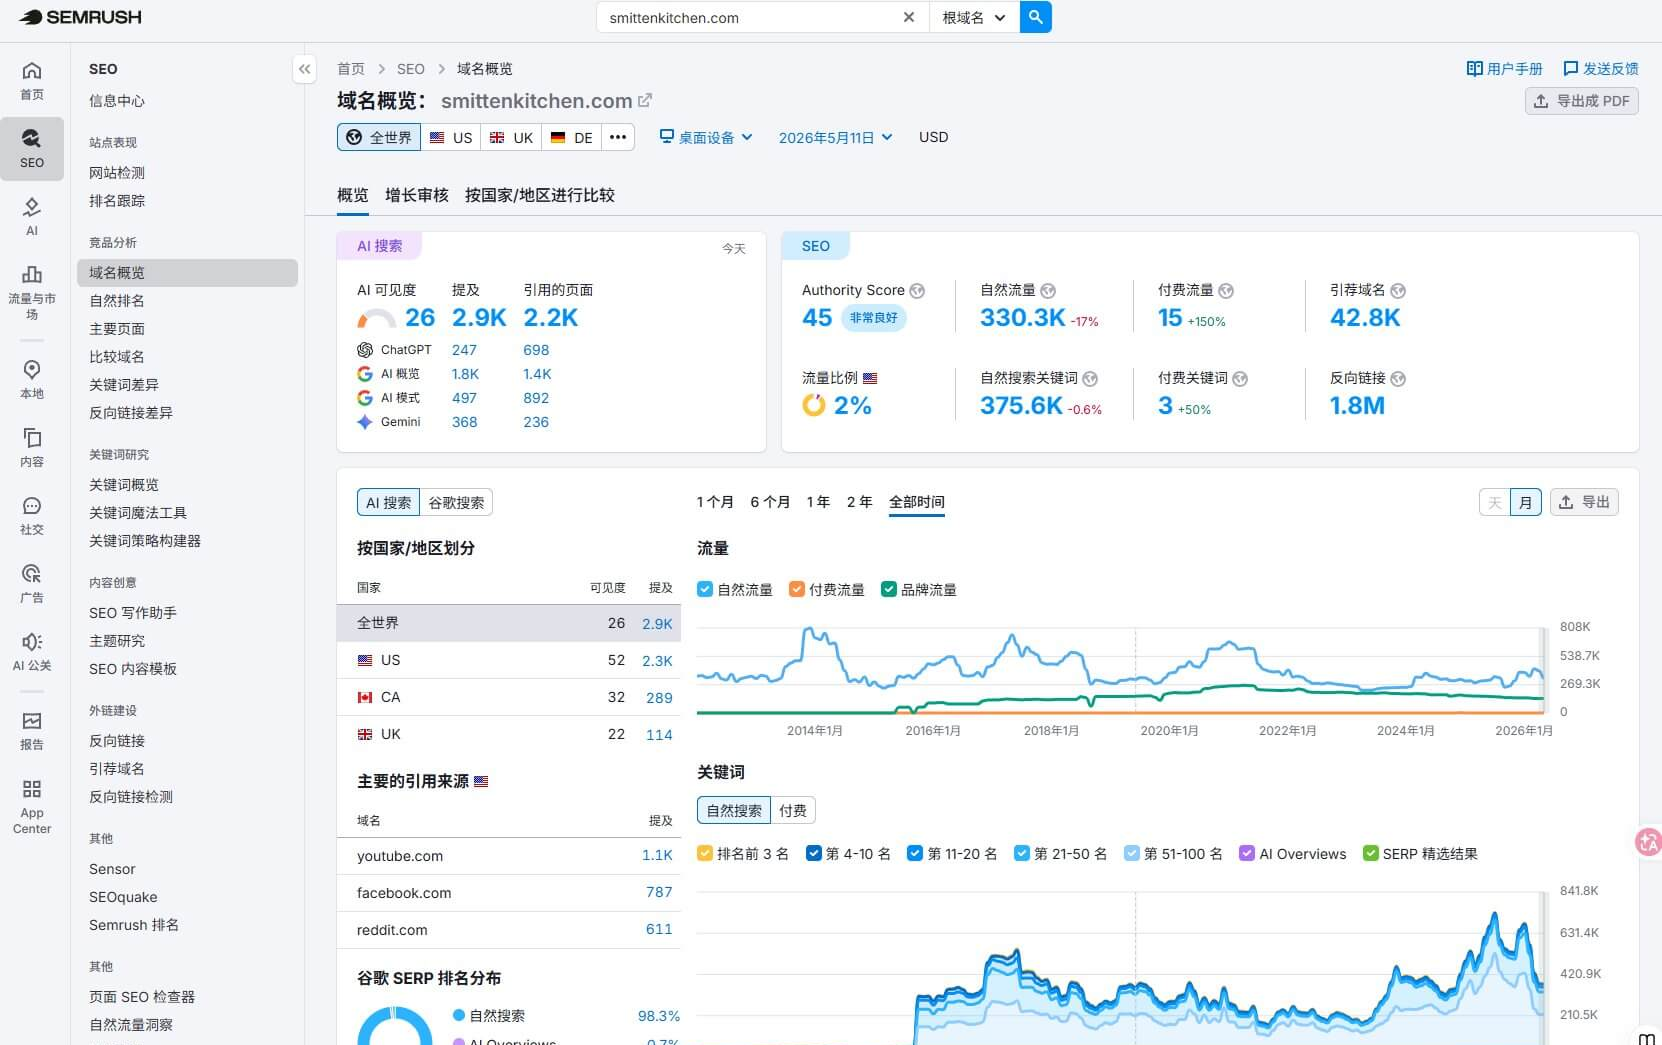The width and height of the screenshot is (1662, 1045).
Task: Click 发送反馈 link
Action: tap(1600, 69)
